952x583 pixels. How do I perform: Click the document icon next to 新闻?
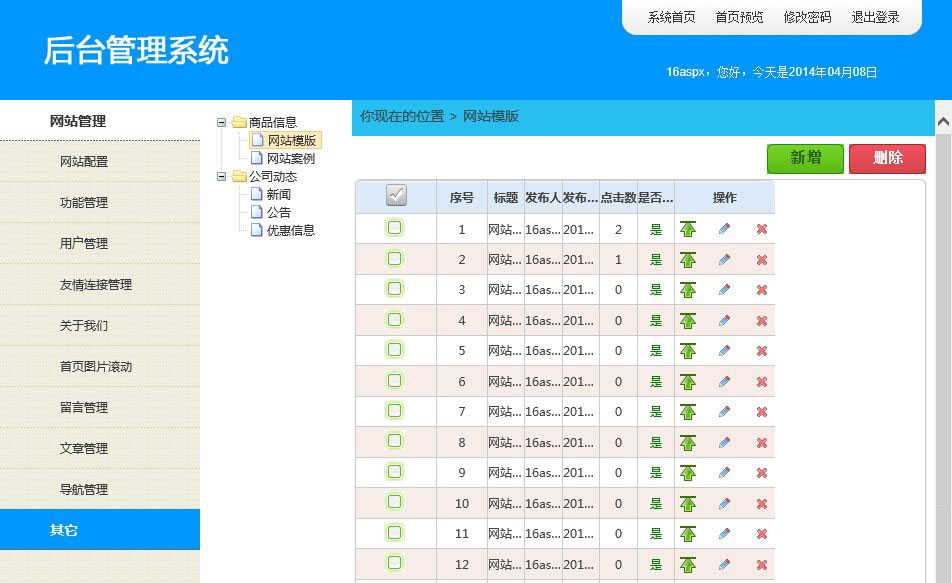(258, 193)
